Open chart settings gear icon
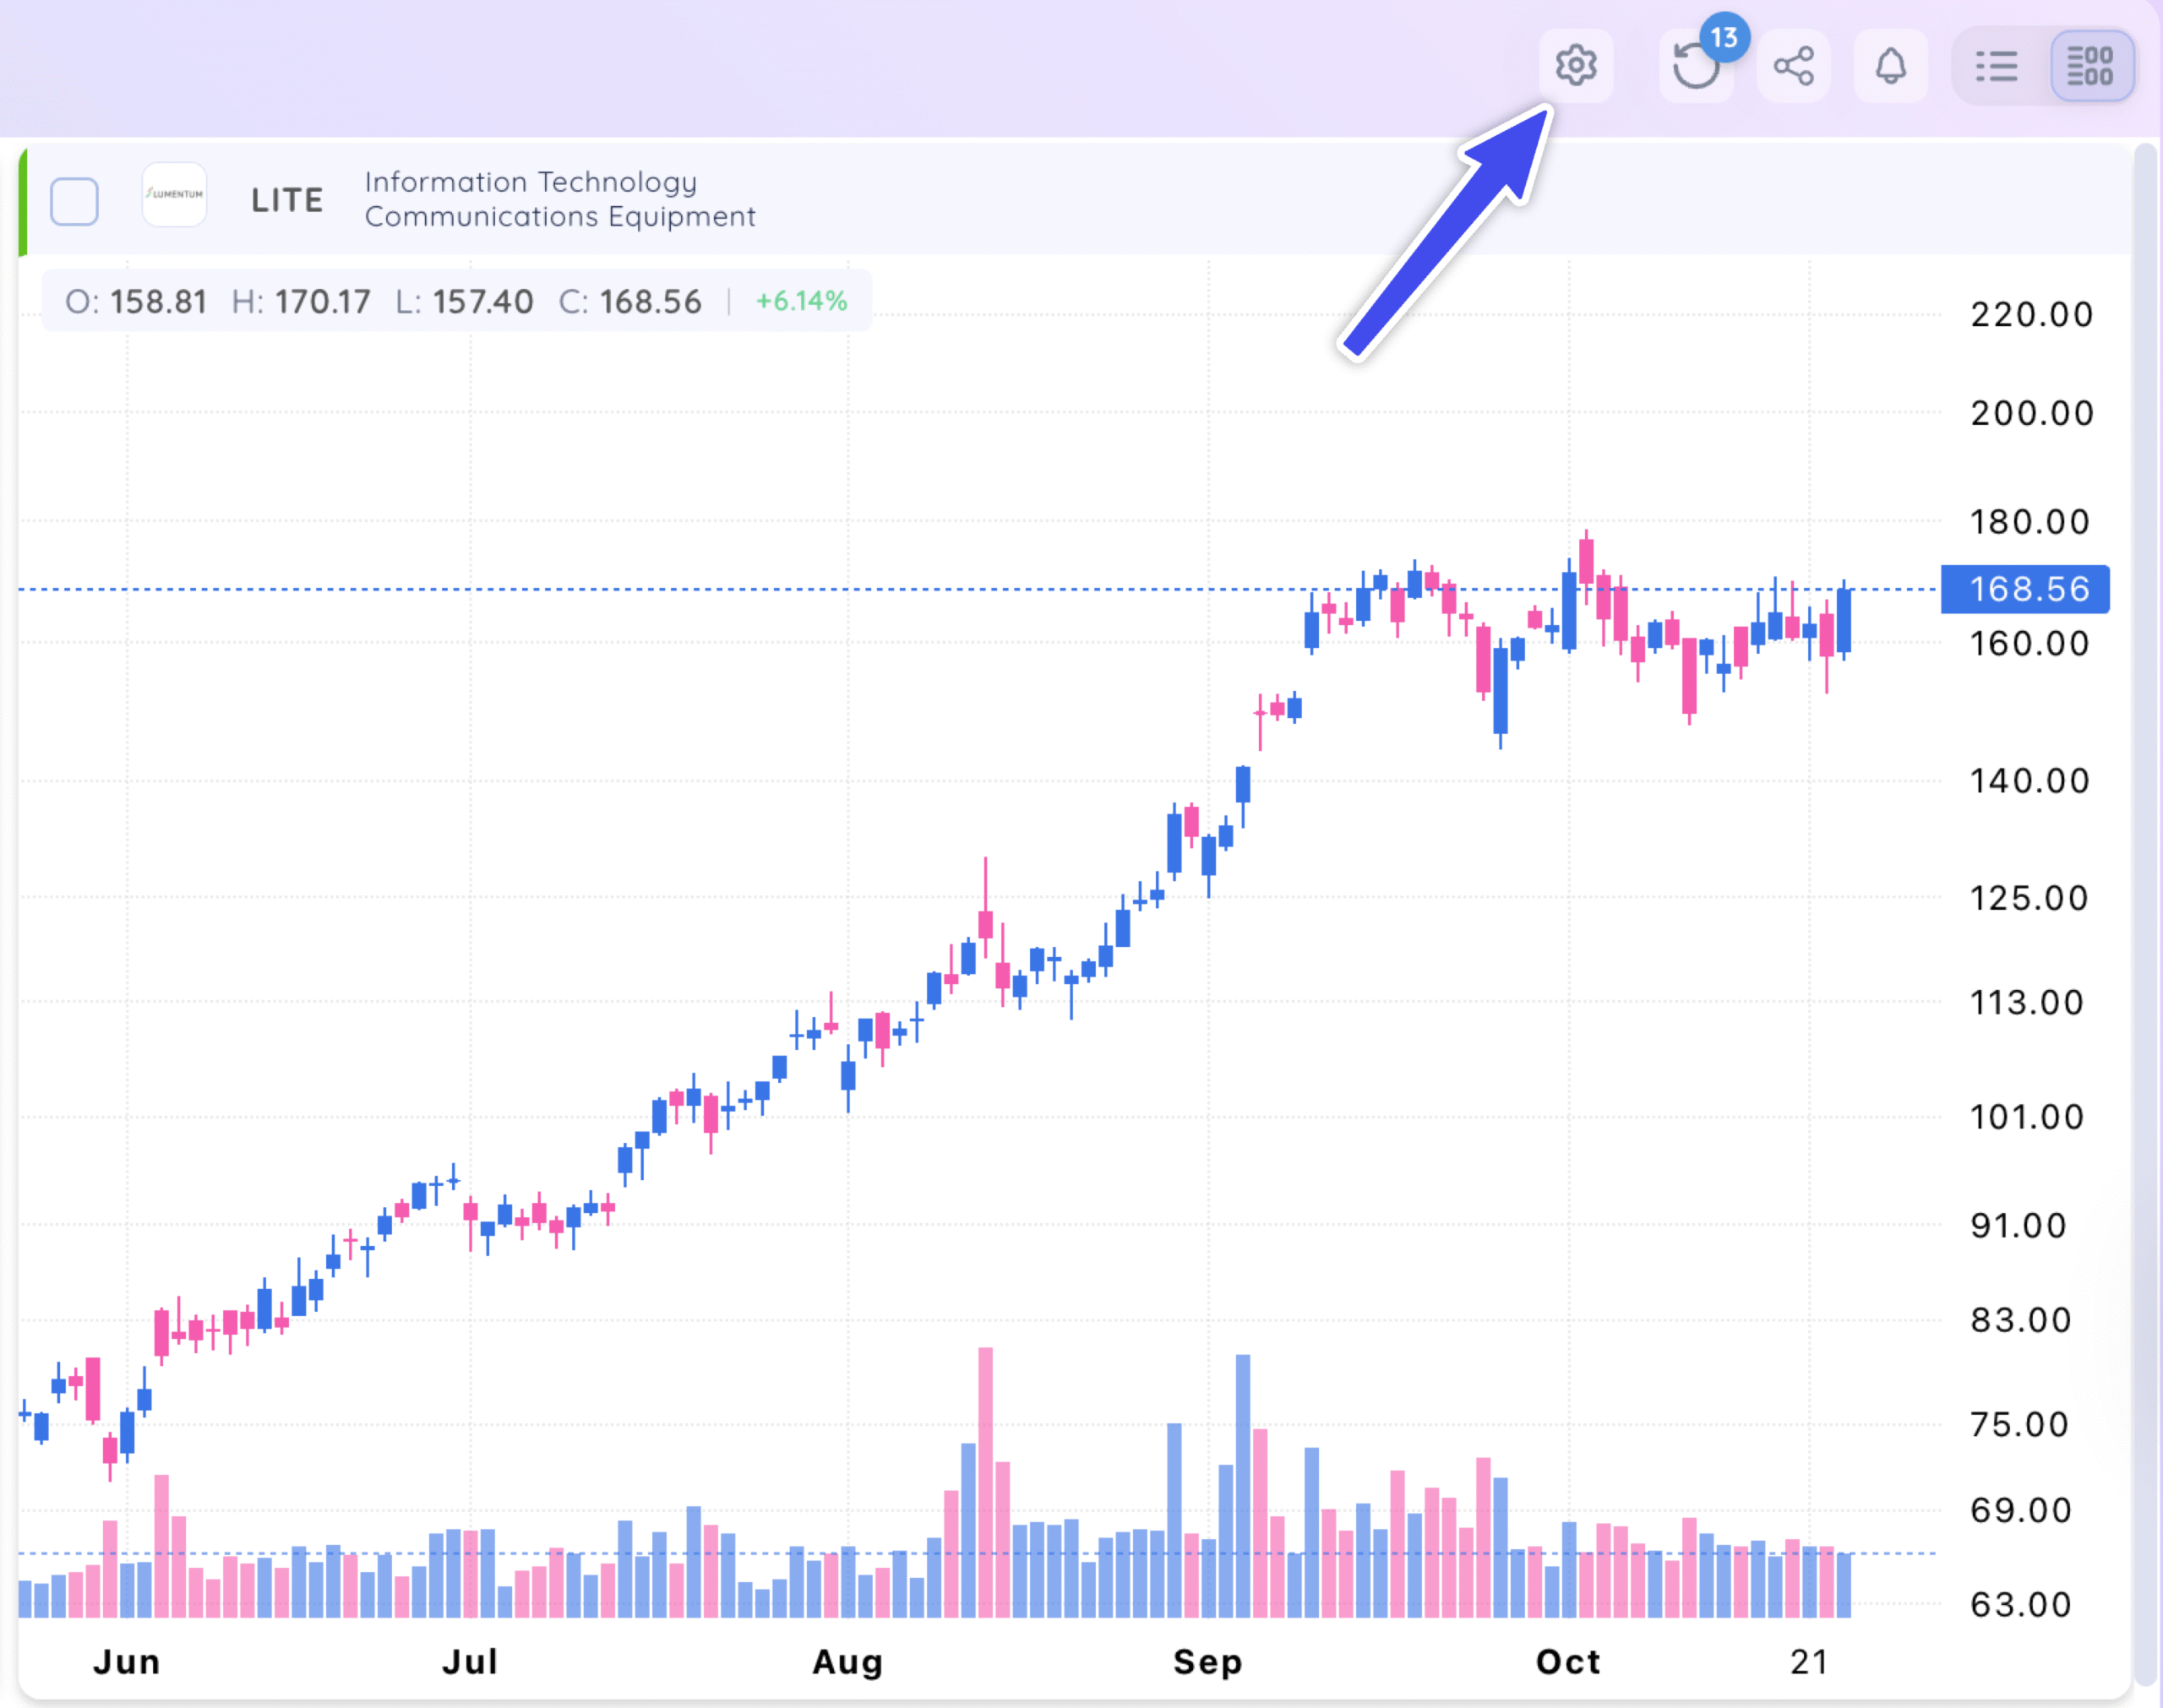The height and width of the screenshot is (1708, 2163). click(1575, 66)
